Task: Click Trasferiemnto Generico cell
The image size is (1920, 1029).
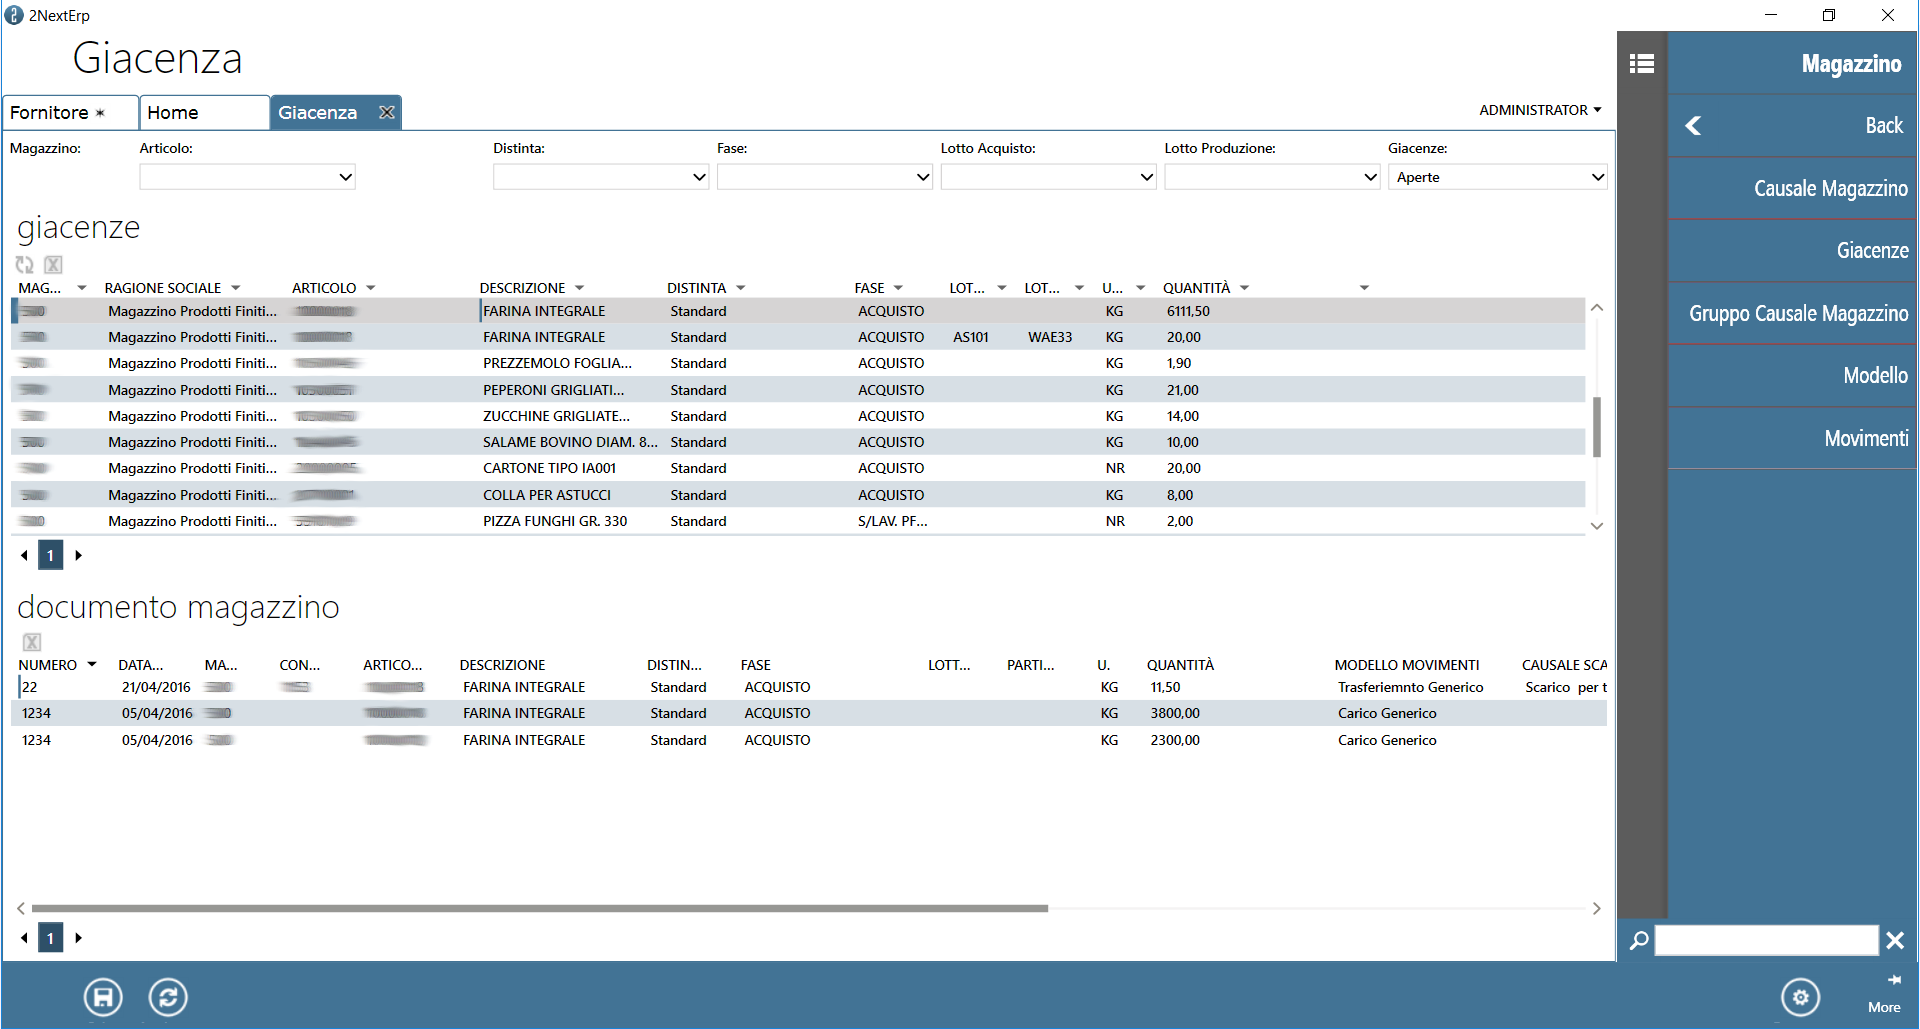Action: coord(1411,687)
